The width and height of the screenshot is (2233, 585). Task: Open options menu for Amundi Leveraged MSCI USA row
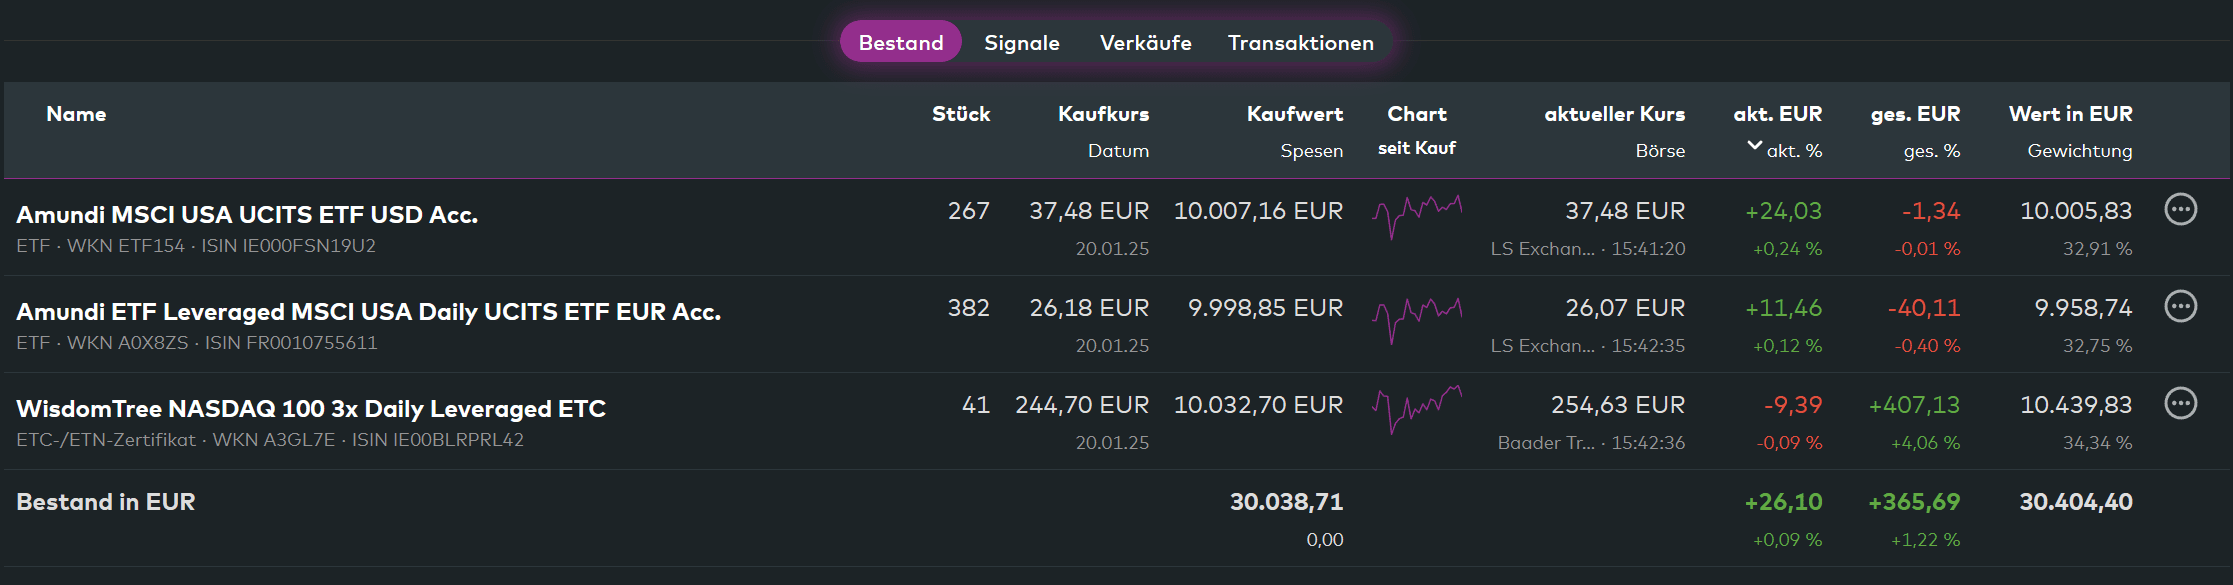[2180, 307]
